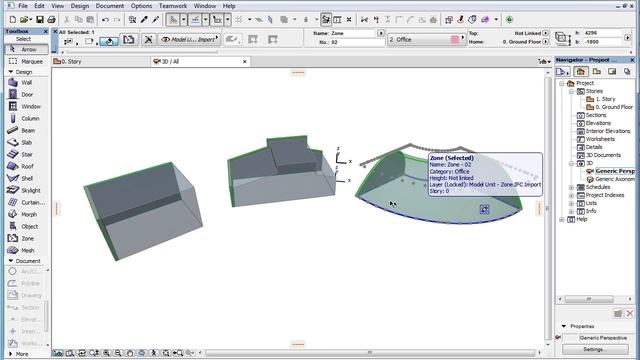Open the Teamwork menu
640x360 pixels.
tap(173, 6)
